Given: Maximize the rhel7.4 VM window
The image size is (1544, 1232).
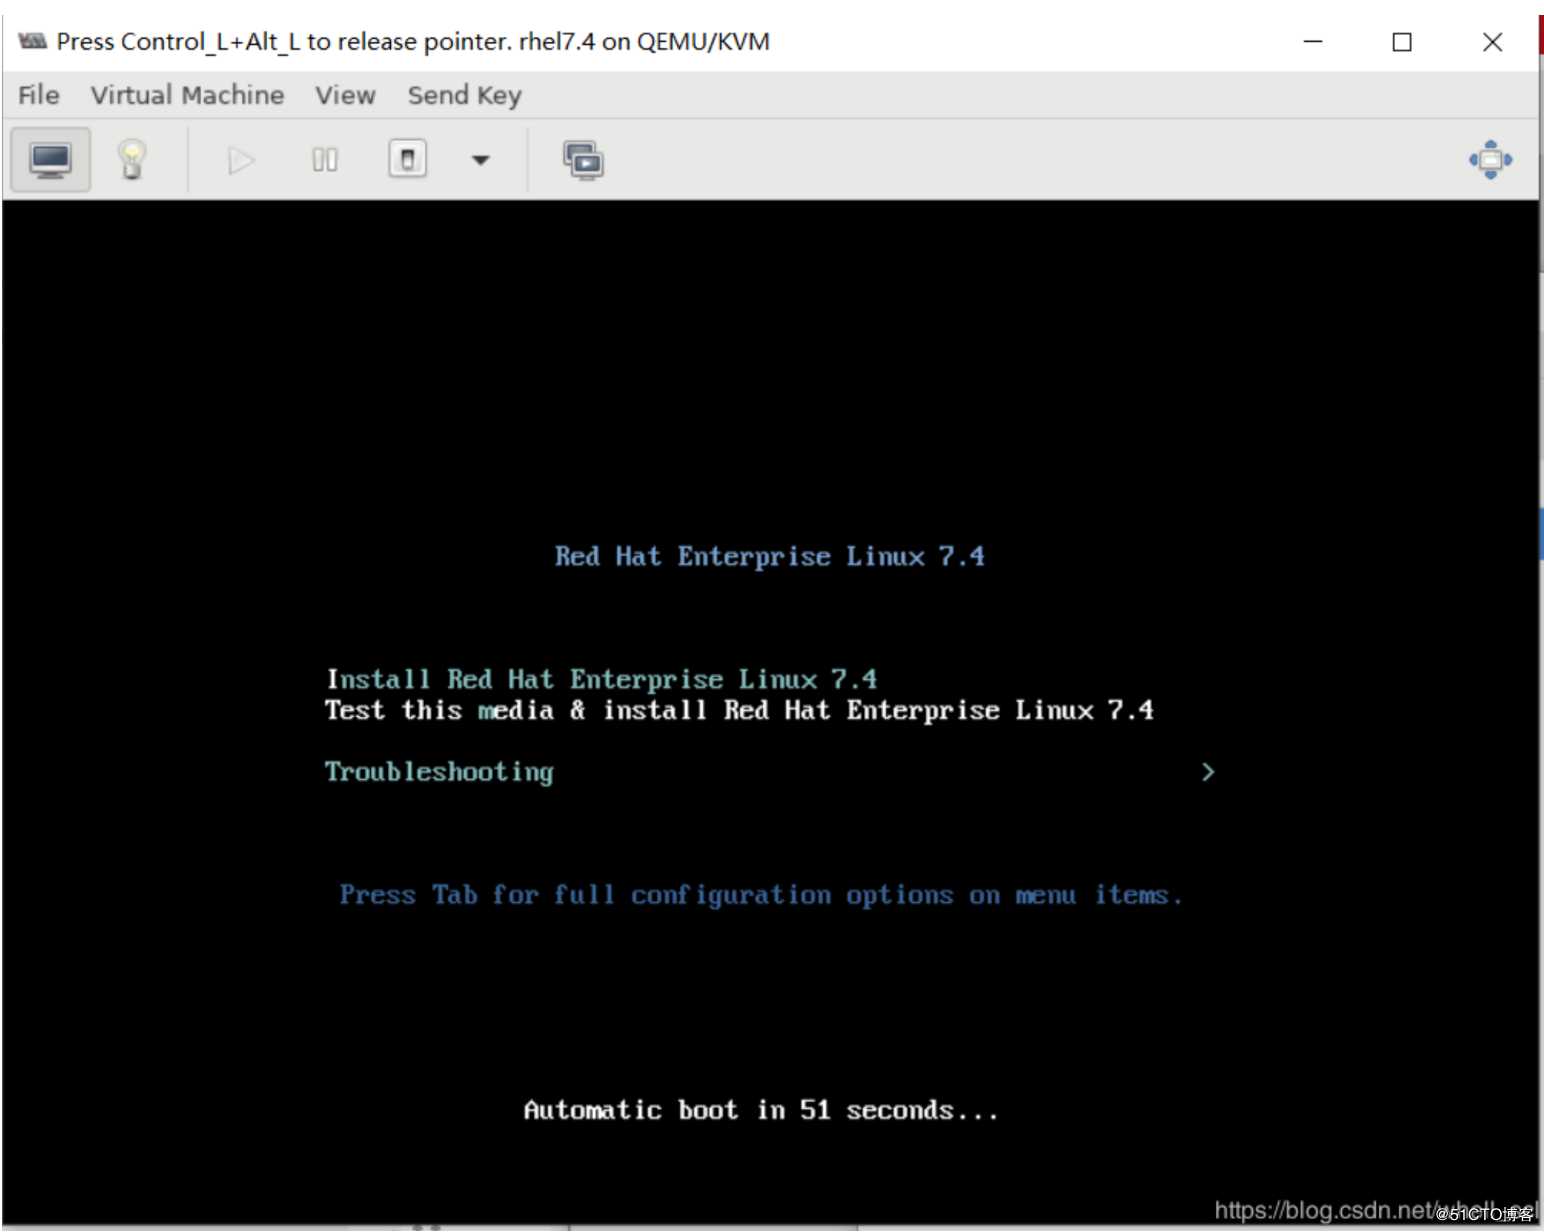Looking at the screenshot, I should 1402,41.
